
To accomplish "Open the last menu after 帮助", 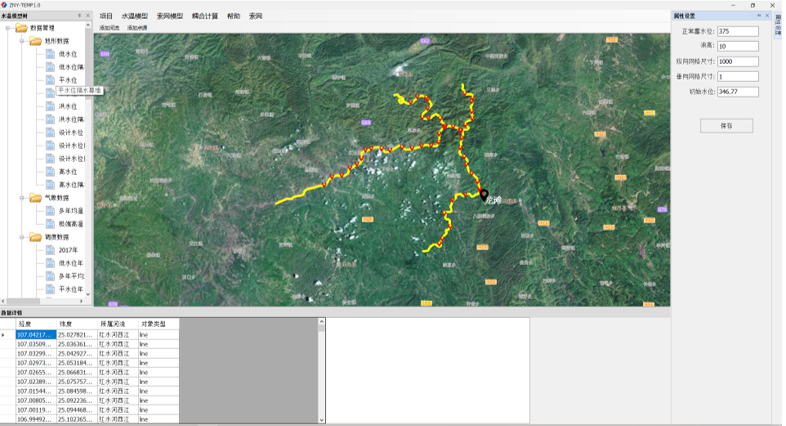I will (x=256, y=16).
